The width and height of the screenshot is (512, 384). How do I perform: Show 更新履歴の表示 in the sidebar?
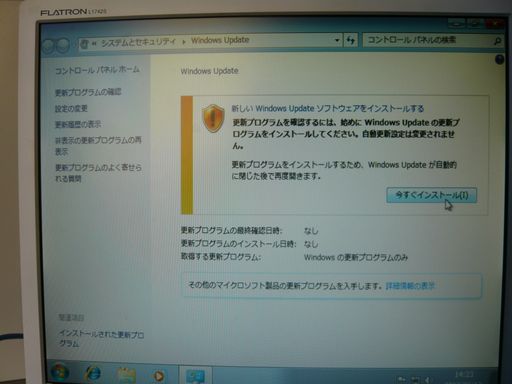pos(78,124)
